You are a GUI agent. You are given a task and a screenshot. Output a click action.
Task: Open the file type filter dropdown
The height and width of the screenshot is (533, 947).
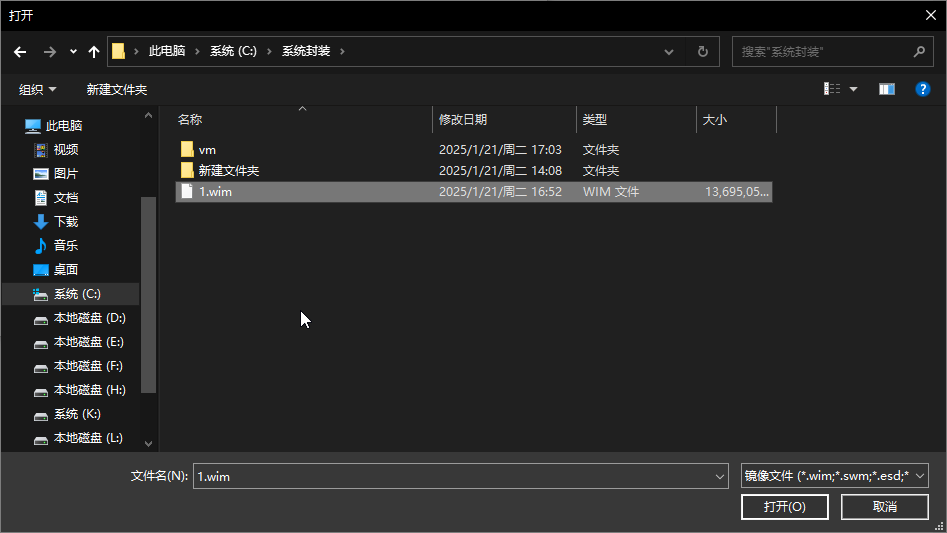click(x=835, y=476)
